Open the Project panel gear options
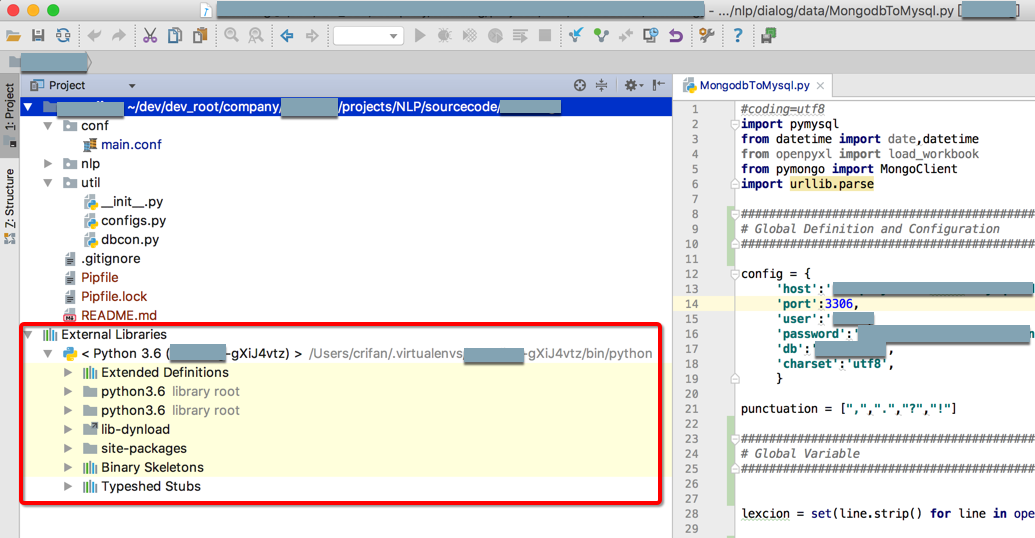The width and height of the screenshot is (1035, 538). (x=633, y=85)
